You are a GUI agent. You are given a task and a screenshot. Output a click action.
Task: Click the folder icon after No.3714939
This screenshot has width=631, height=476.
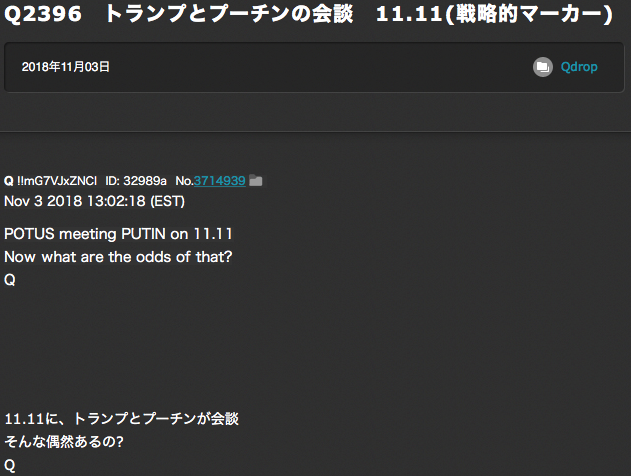(x=256, y=181)
